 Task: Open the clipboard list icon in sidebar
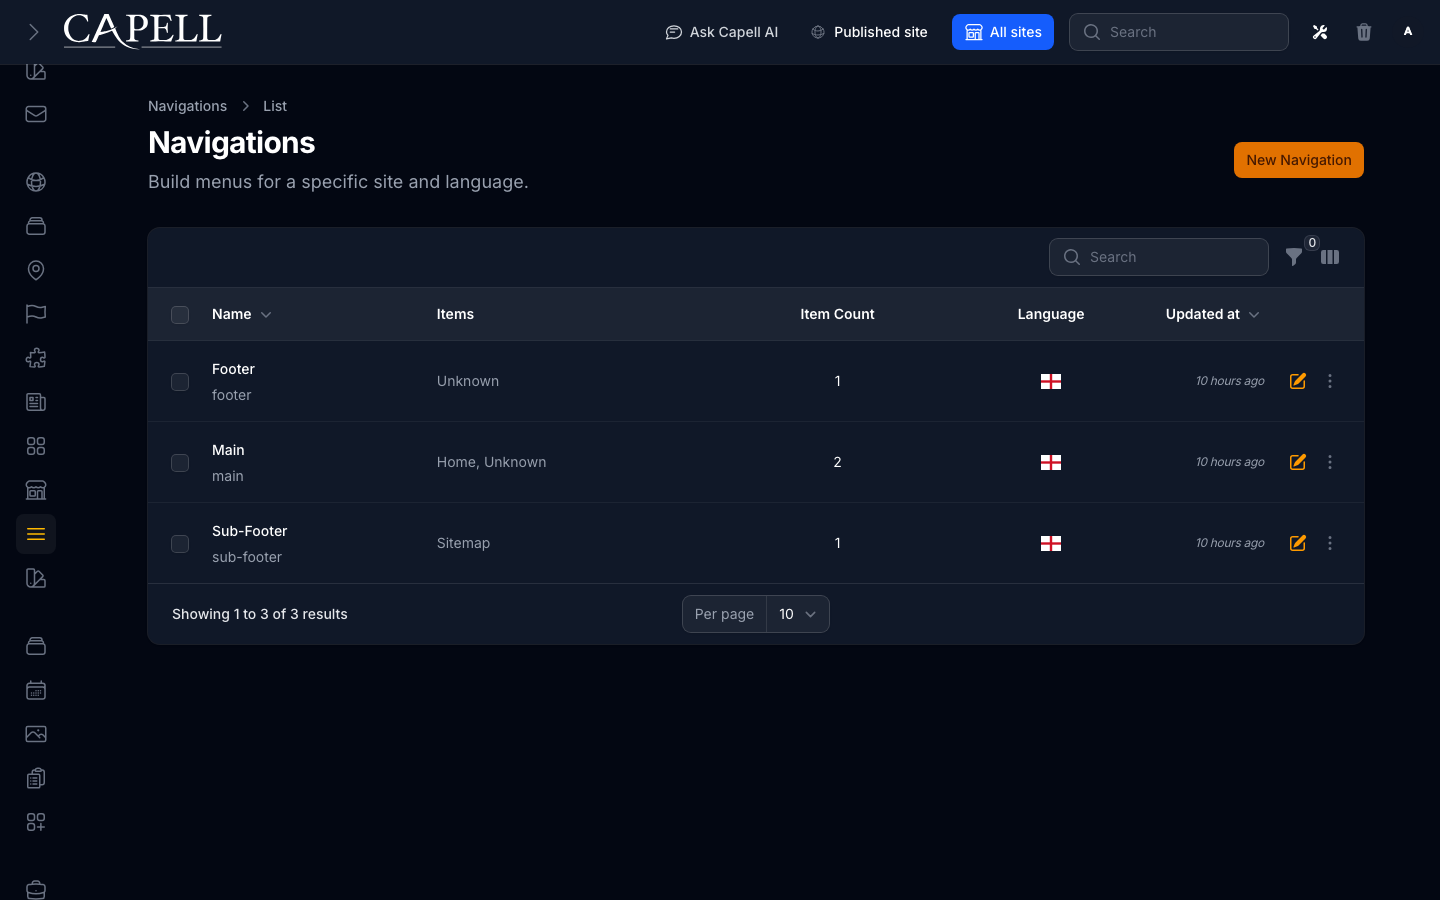coord(36,778)
